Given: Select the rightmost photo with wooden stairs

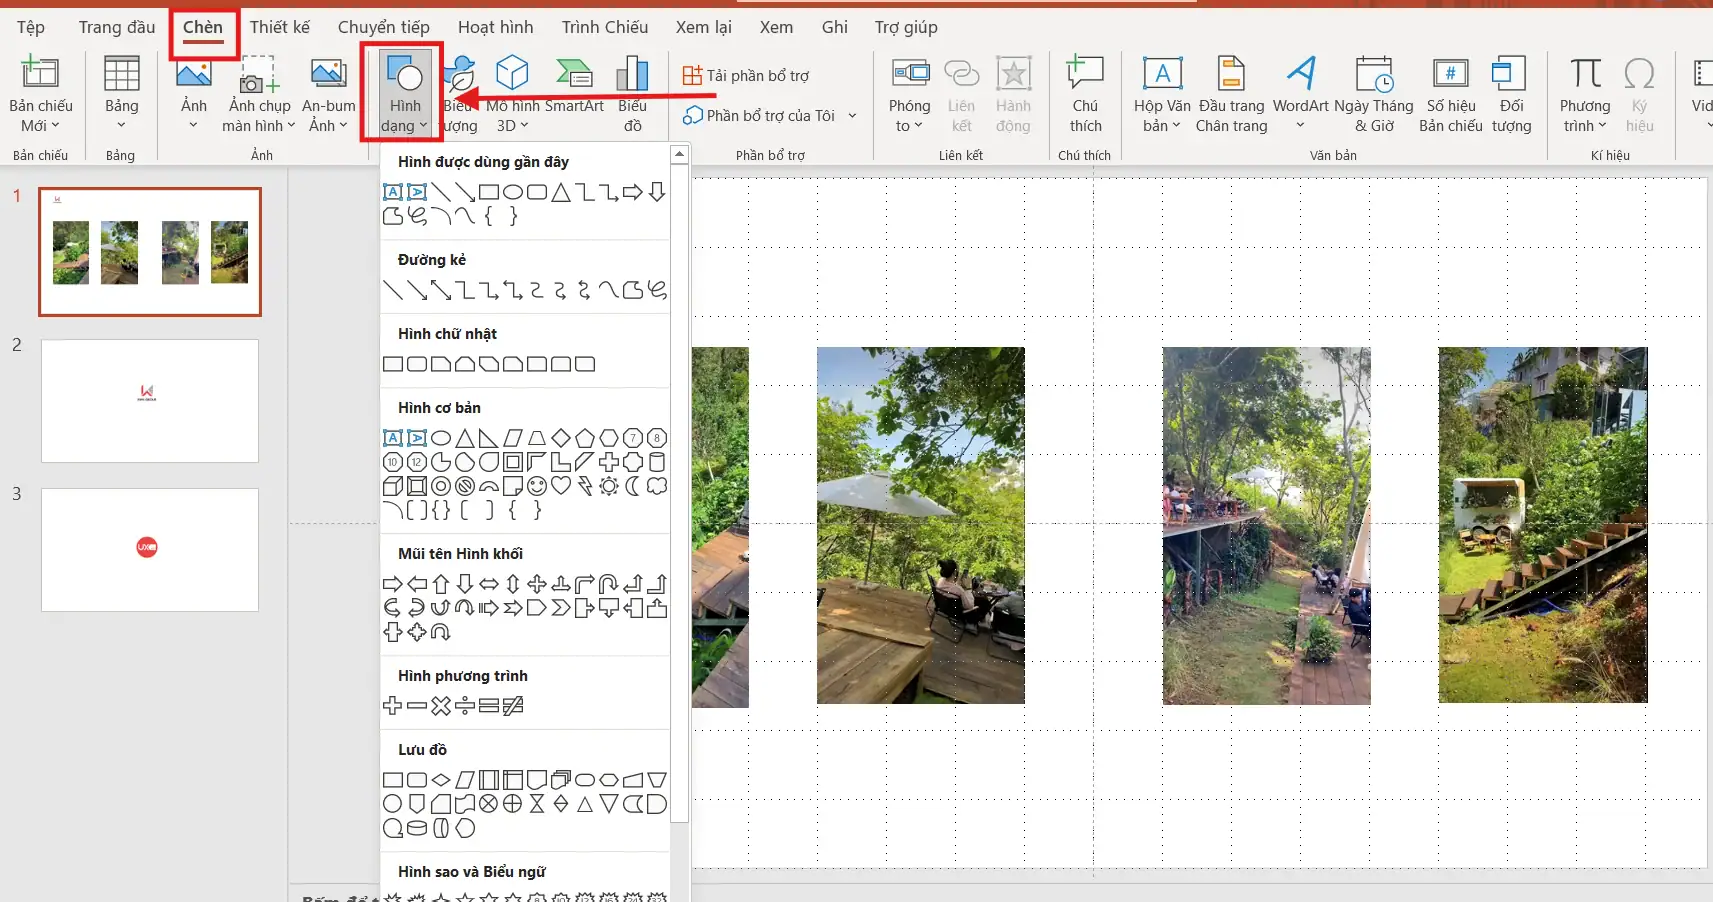Looking at the screenshot, I should click(x=1543, y=525).
